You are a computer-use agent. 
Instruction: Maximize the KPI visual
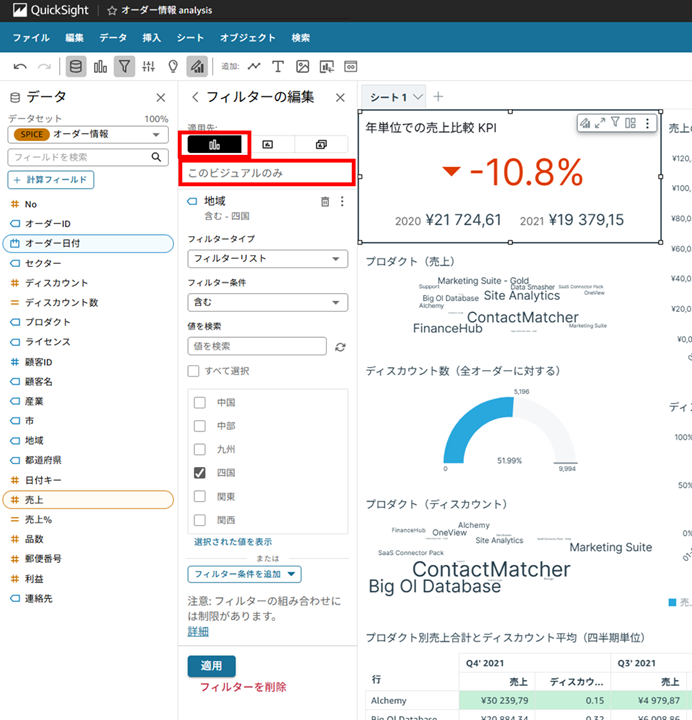[600, 123]
